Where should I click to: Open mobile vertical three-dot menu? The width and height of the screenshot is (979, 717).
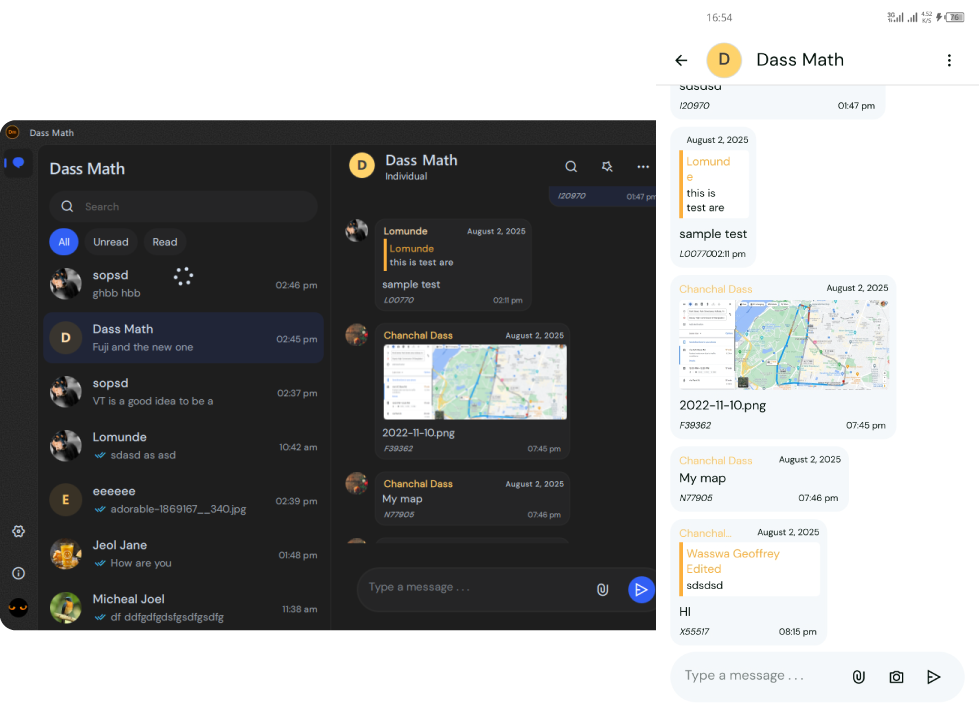(948, 60)
